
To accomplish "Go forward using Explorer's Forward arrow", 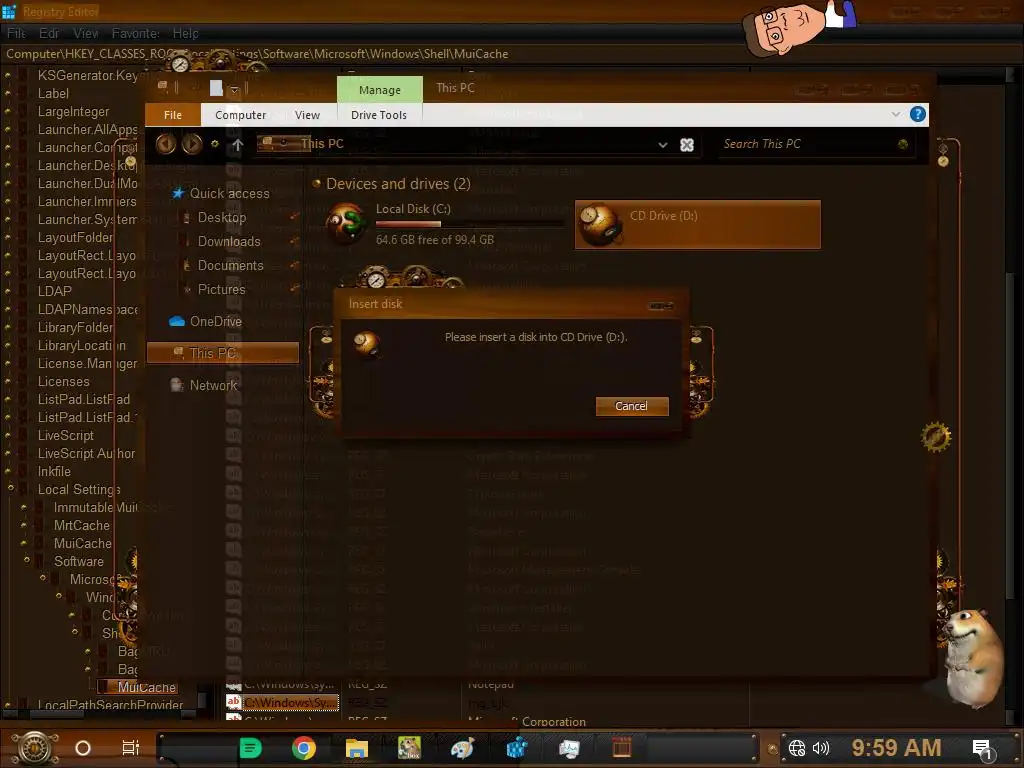I will 191,144.
